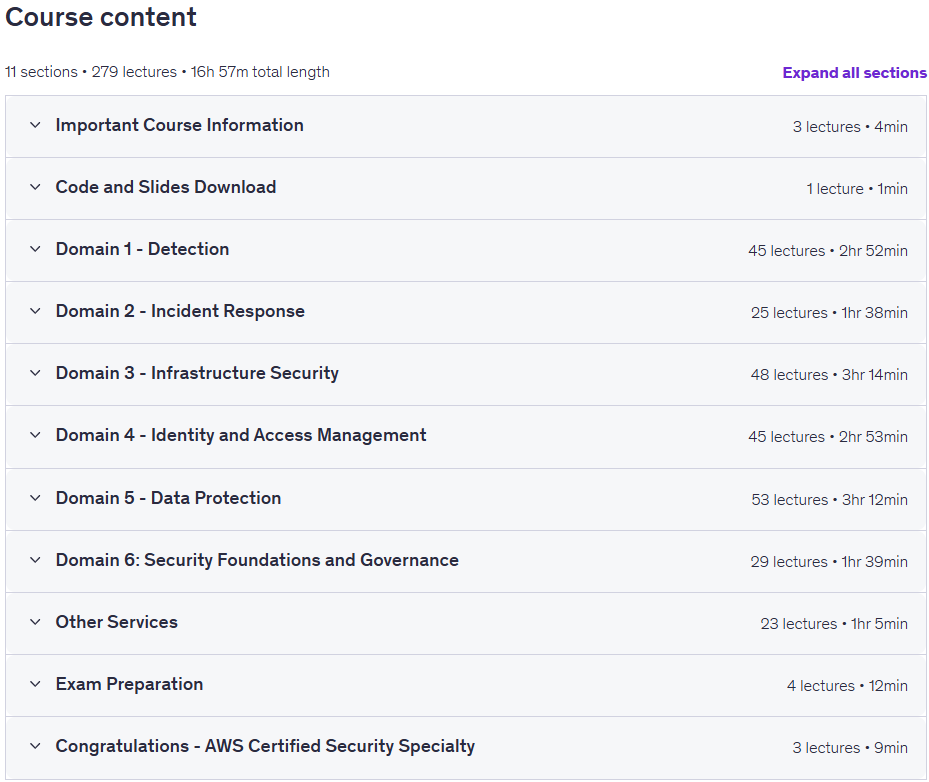Click the '29 lectures • 1hr 39min' text

[x=829, y=562]
